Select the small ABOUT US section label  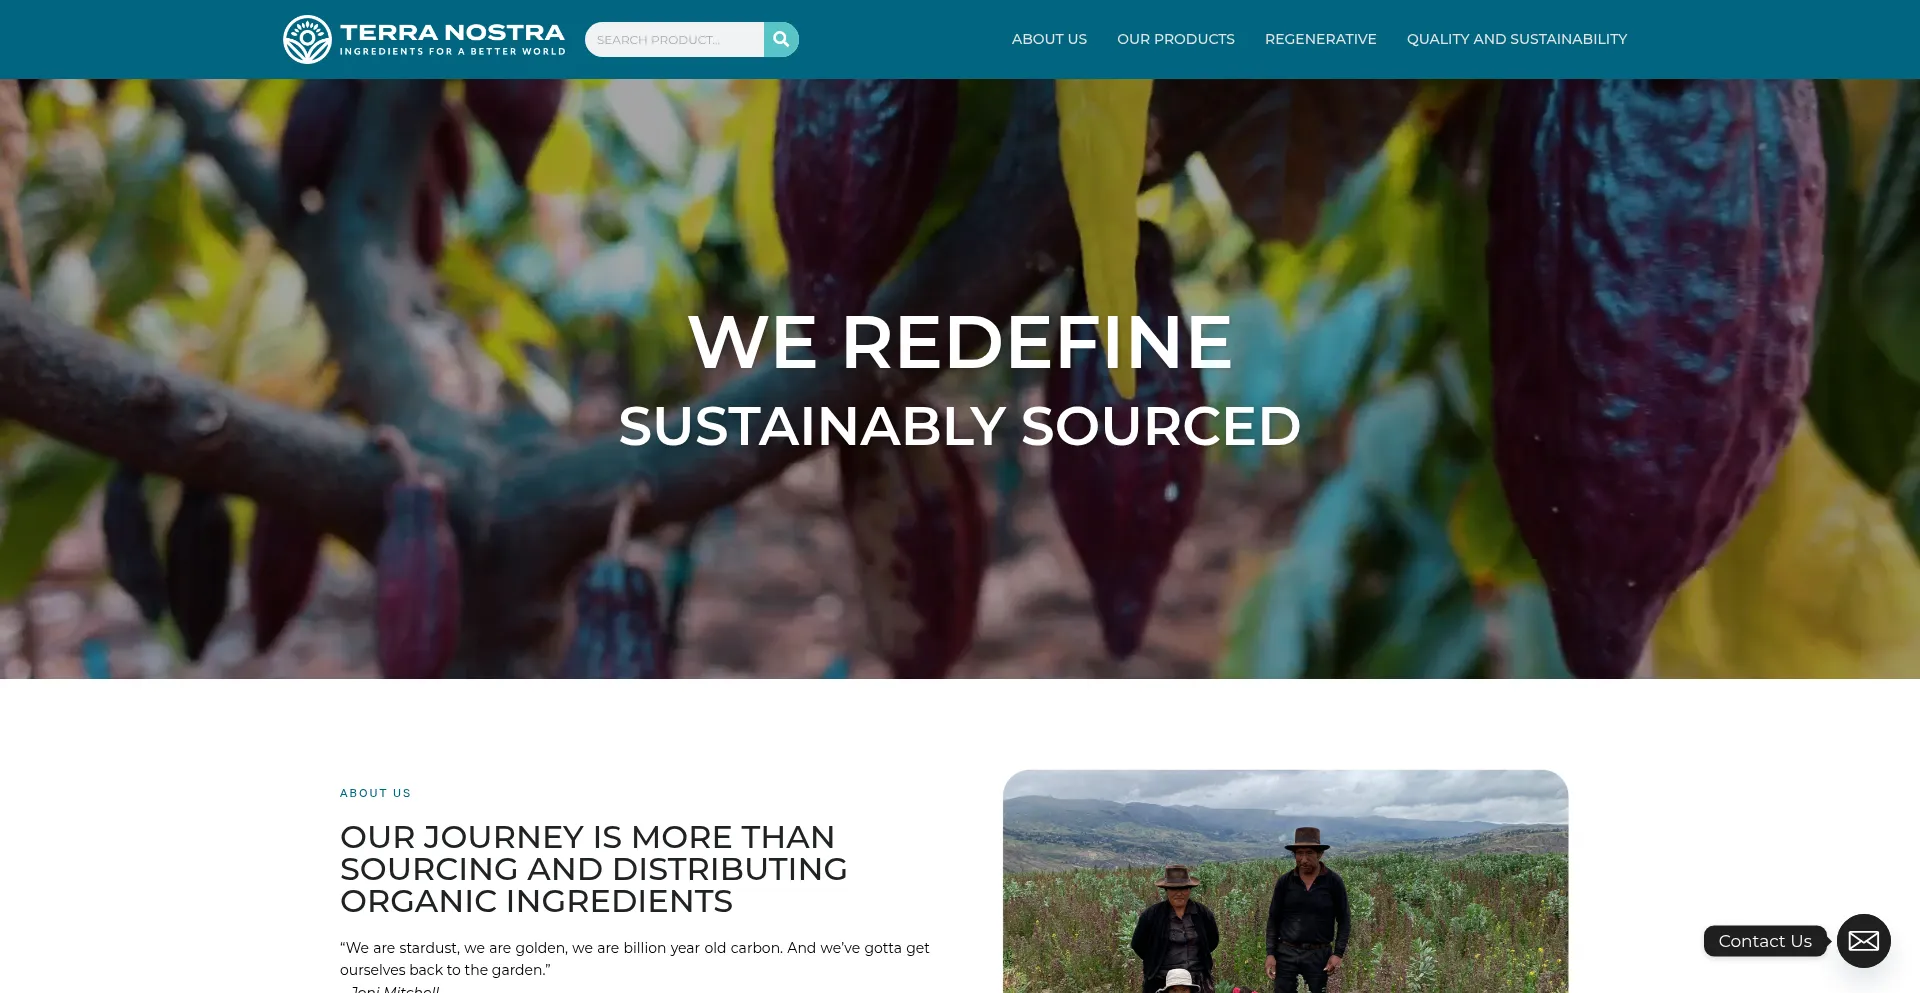375,793
